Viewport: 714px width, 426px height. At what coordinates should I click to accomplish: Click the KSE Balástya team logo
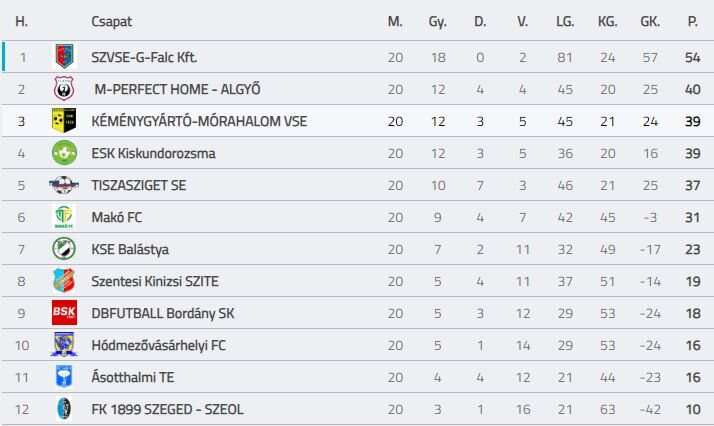pos(64,249)
